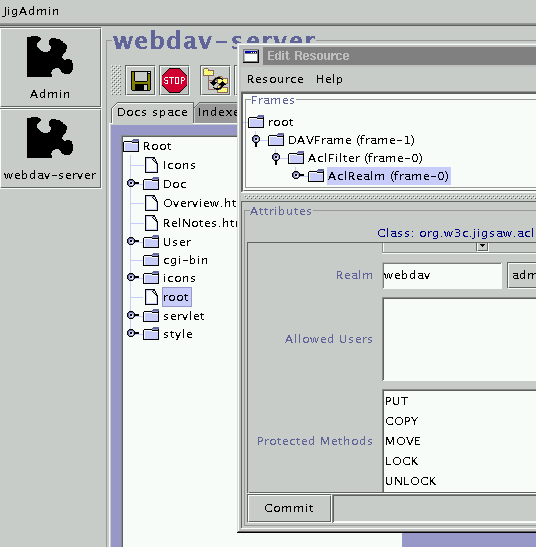Expand the AclRealm (frame-0) node
Screen dimensions: 536x547
[x=297, y=175]
